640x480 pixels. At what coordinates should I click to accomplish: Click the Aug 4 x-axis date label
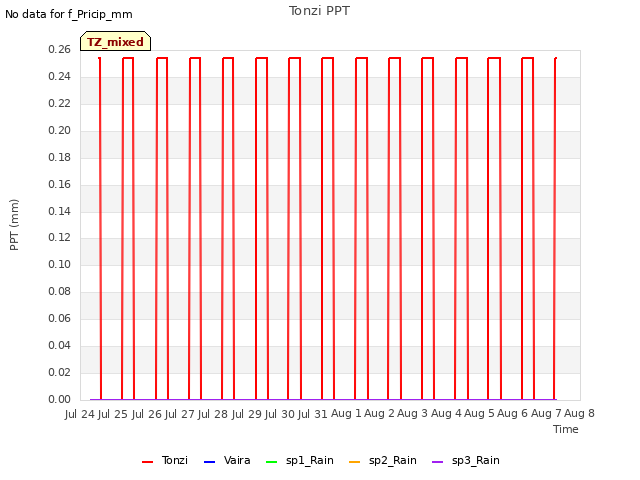(x=446, y=413)
